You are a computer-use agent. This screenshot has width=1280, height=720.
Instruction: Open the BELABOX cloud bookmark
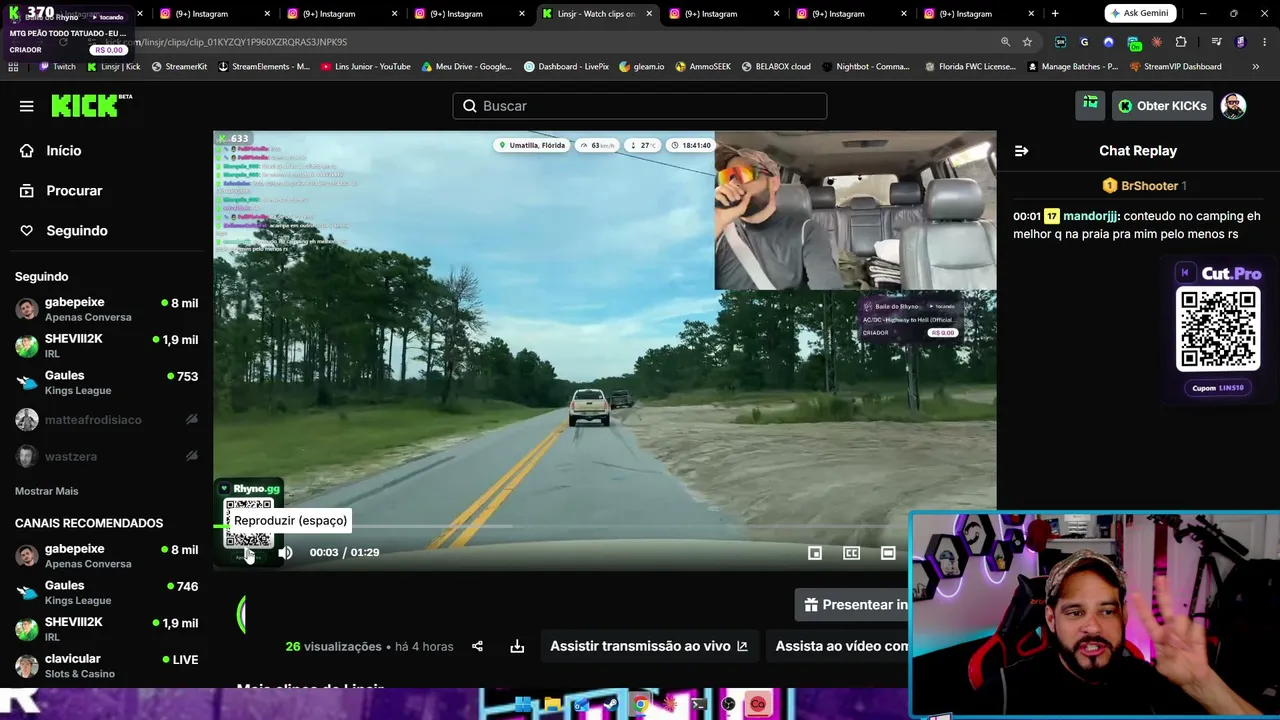776,67
